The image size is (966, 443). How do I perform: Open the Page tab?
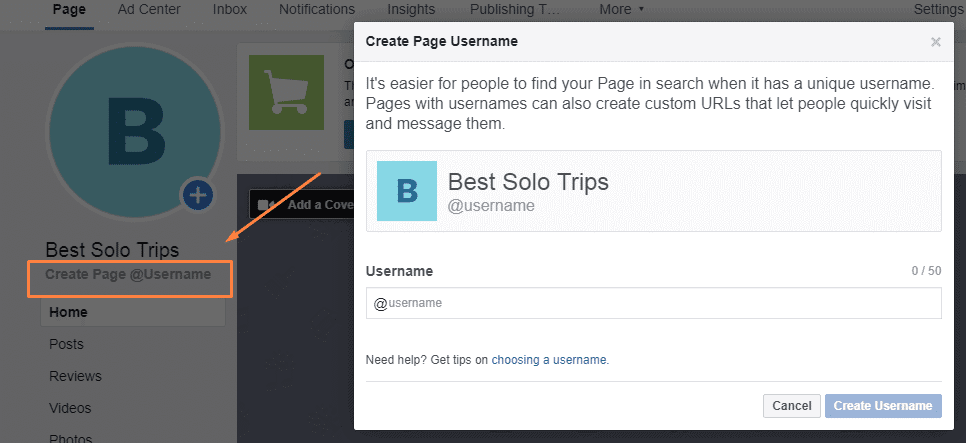click(69, 9)
